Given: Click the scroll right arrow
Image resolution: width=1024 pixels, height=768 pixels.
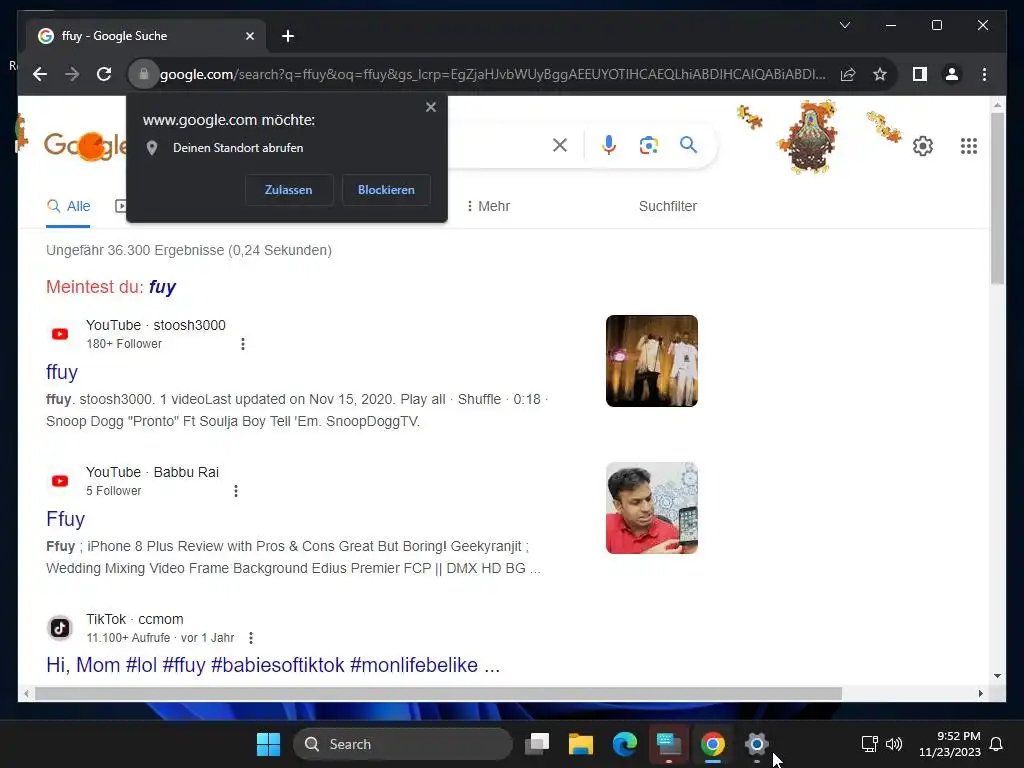Looking at the screenshot, I should click(x=980, y=694).
